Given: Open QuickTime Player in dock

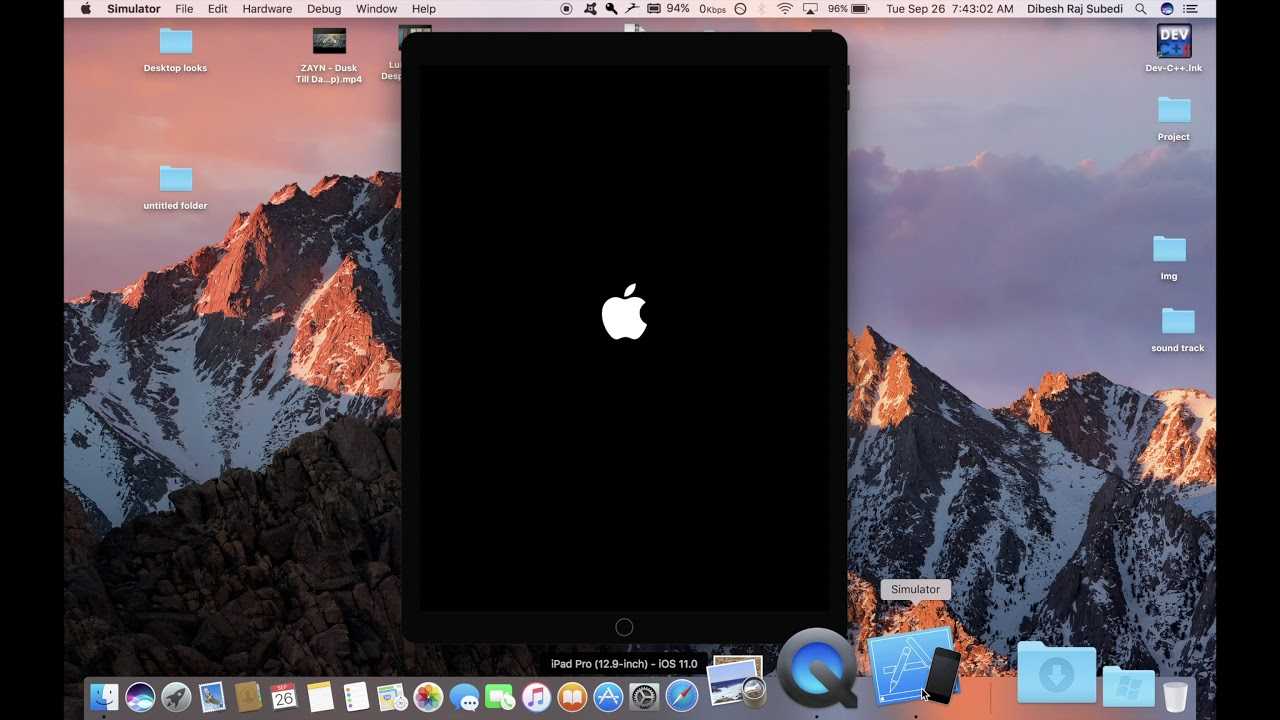Looking at the screenshot, I should pos(817,669).
